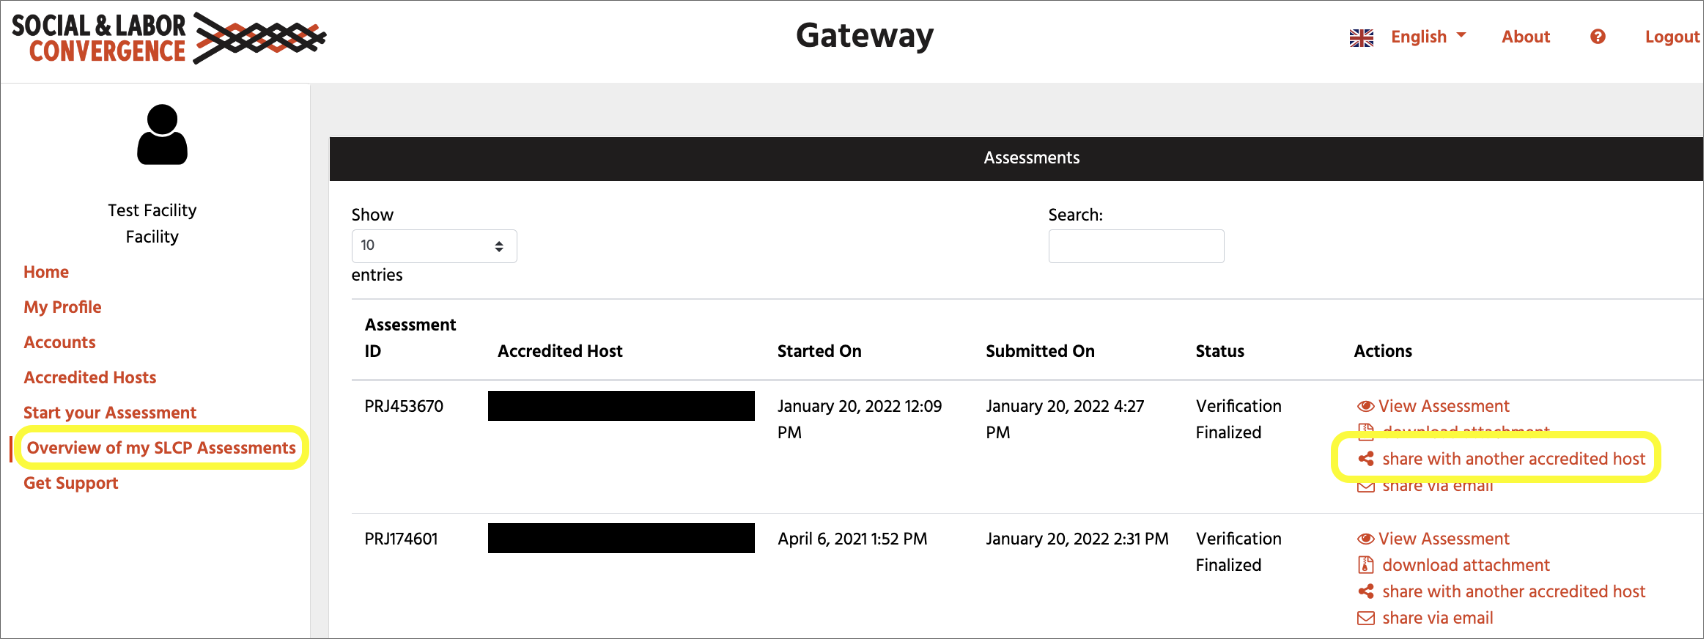Click the download attachment icon for PRJ174601

pyautogui.click(x=1366, y=565)
